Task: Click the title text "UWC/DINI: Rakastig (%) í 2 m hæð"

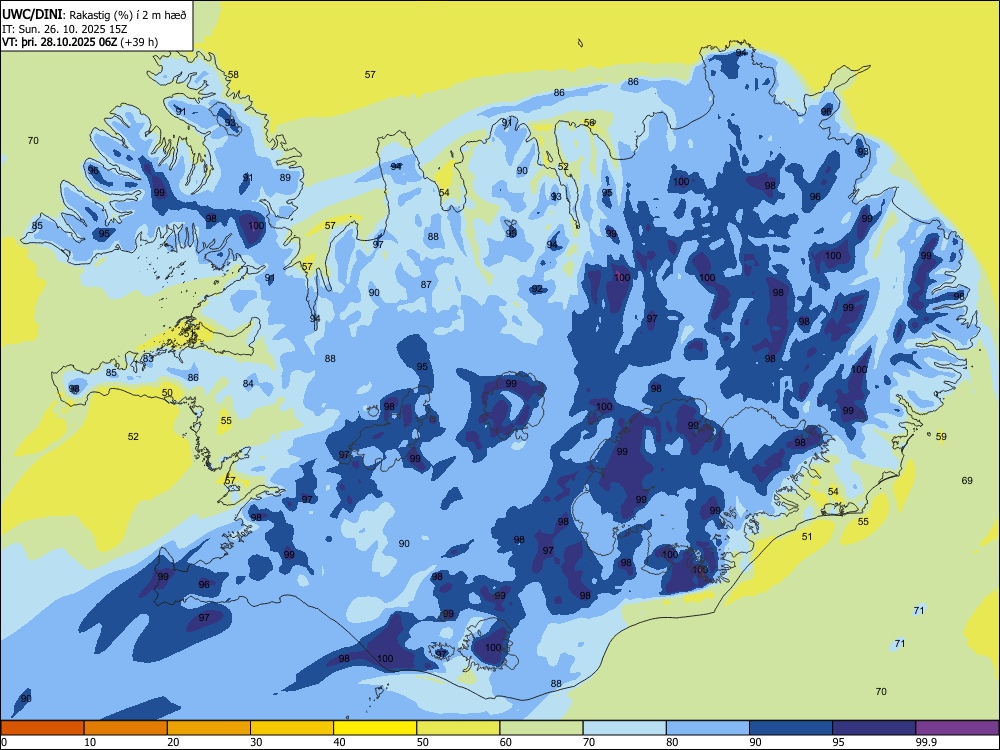Action: tap(94, 15)
